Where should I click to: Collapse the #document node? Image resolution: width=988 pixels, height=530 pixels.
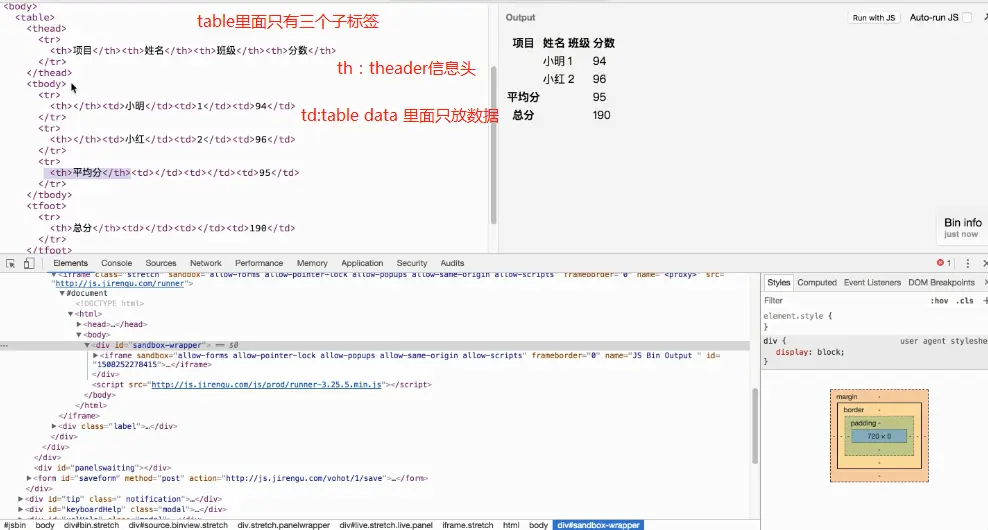point(62,294)
